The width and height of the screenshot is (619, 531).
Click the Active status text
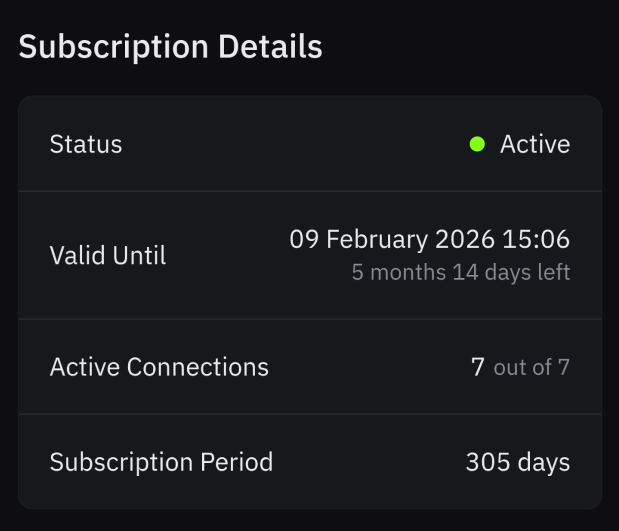pos(535,144)
